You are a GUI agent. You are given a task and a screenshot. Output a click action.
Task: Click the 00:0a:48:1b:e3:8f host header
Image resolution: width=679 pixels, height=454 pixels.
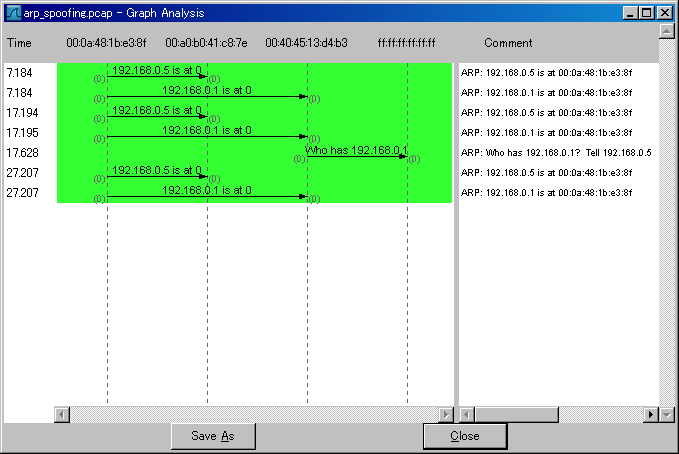[106, 44]
